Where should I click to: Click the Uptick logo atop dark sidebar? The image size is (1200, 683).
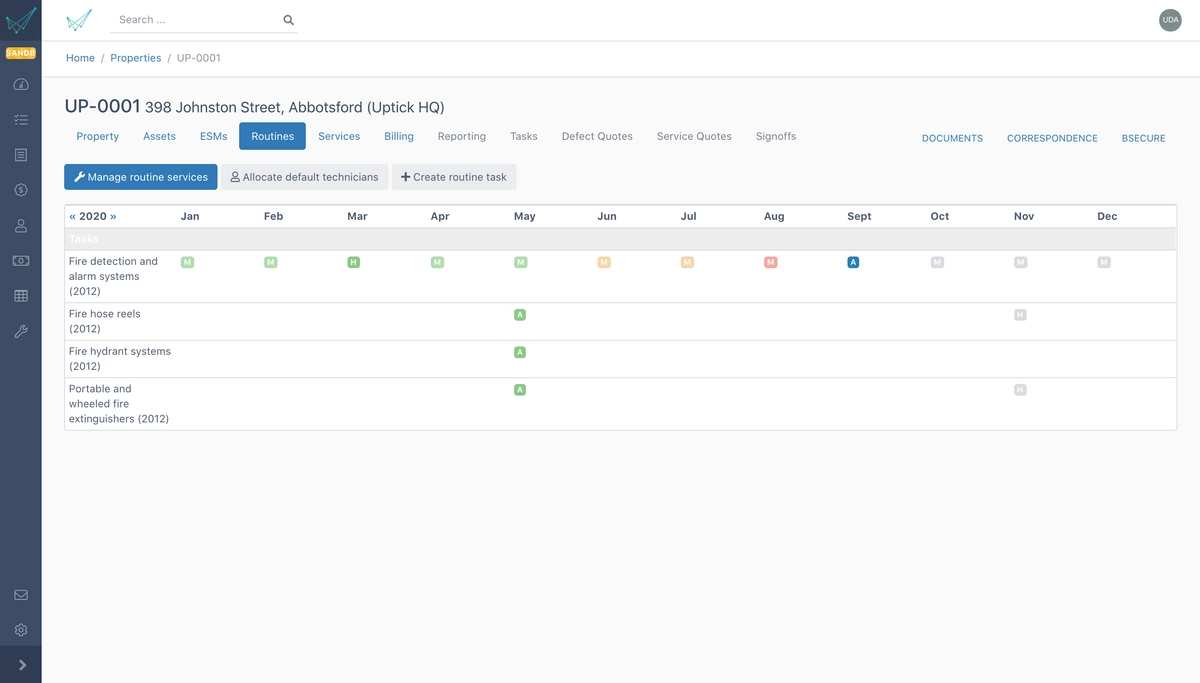pyautogui.click(x=21, y=20)
